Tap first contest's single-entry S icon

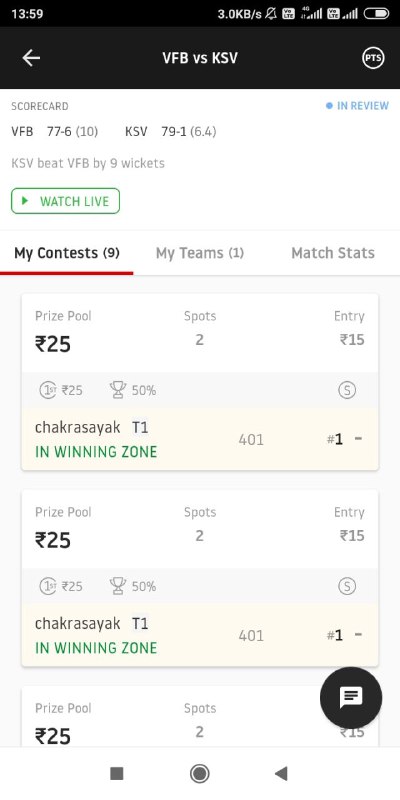click(347, 391)
